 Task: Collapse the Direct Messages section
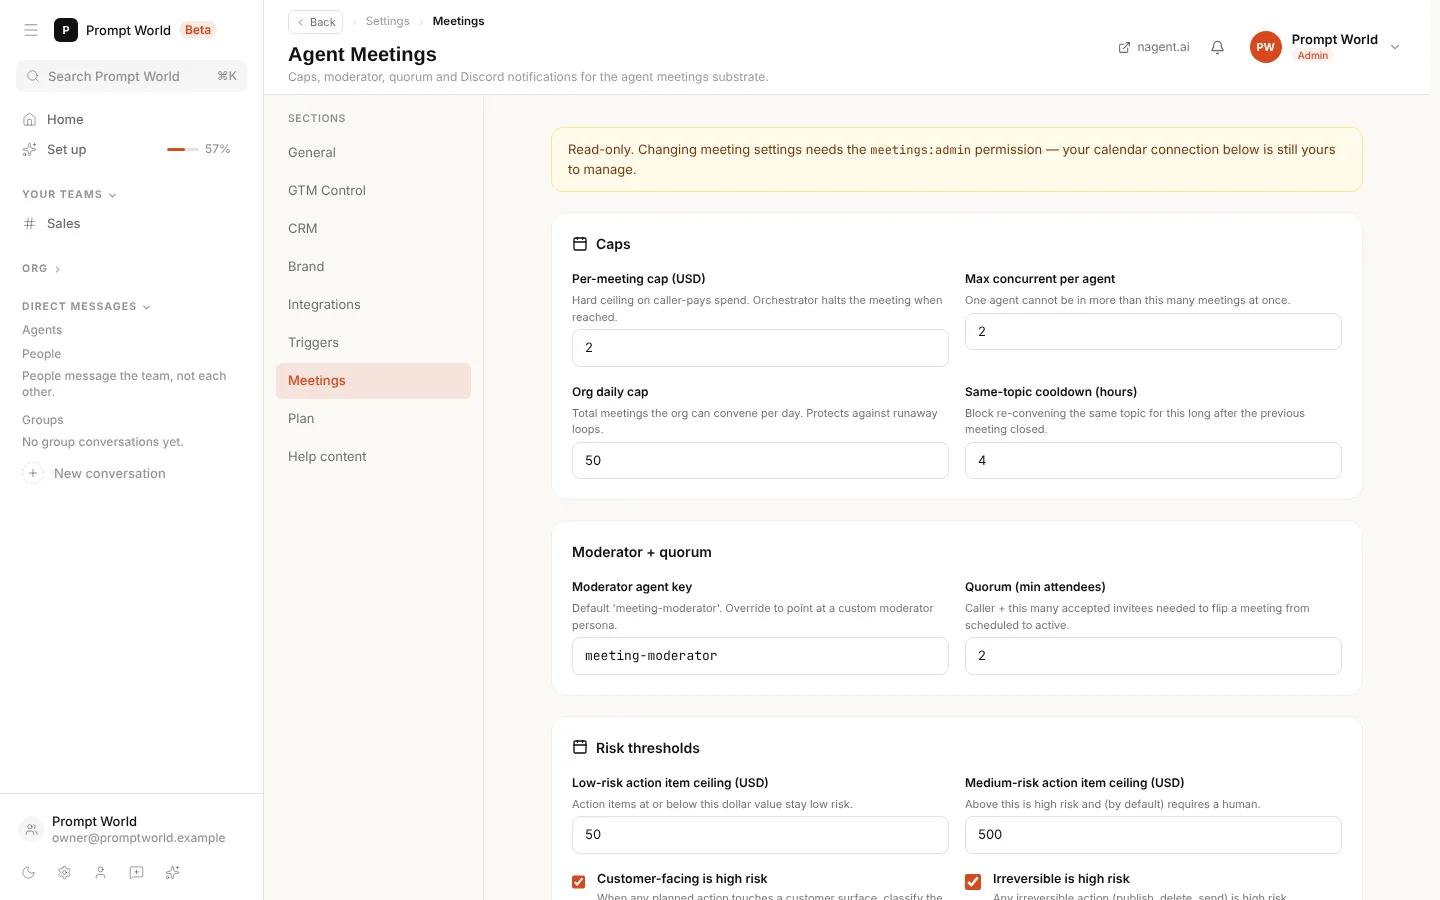click(86, 306)
